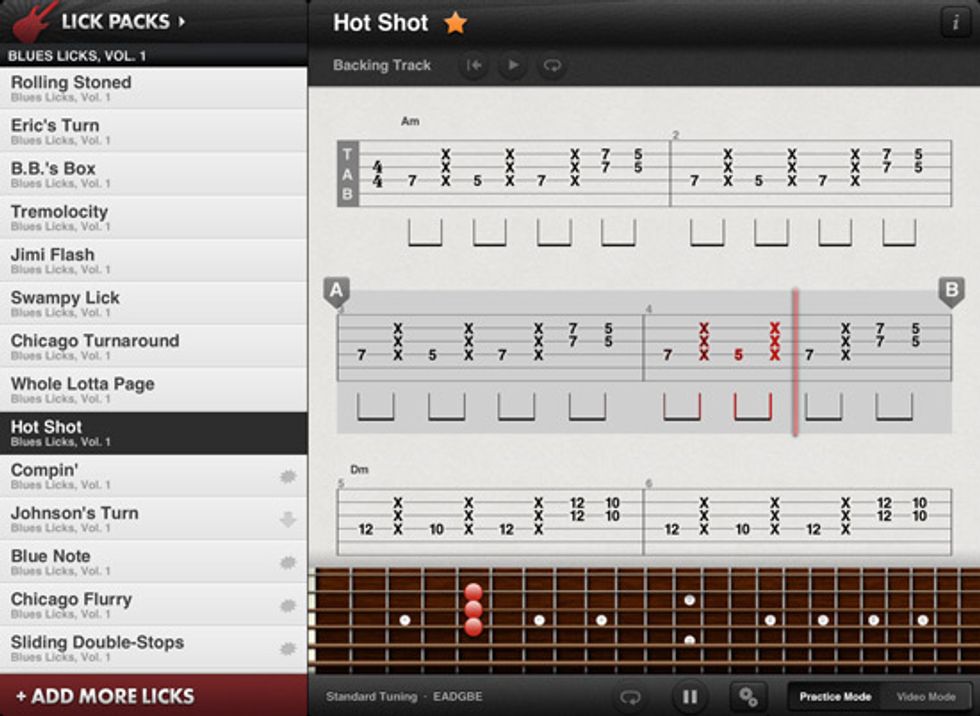Click the Add More Licks button
Image resolution: width=980 pixels, height=716 pixels.
click(105, 696)
